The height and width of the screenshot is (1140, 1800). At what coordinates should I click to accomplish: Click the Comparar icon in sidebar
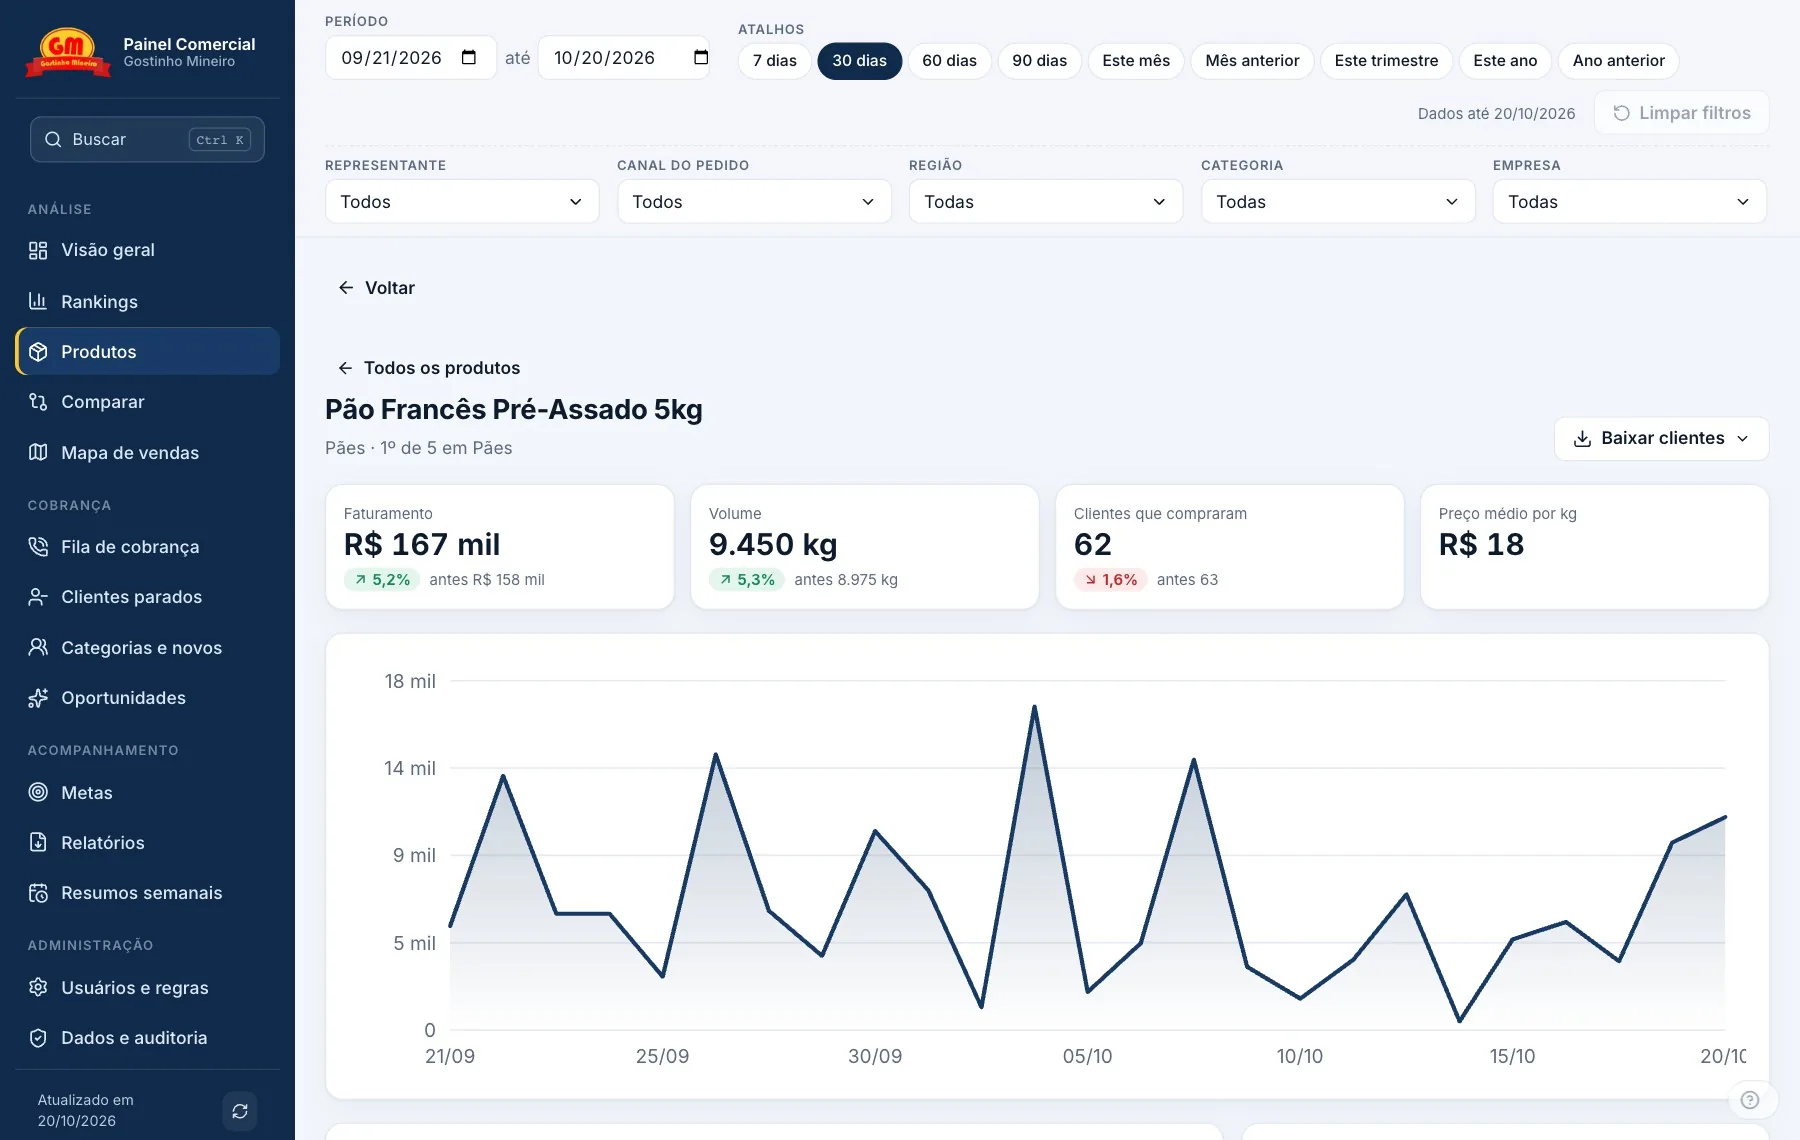pos(38,402)
